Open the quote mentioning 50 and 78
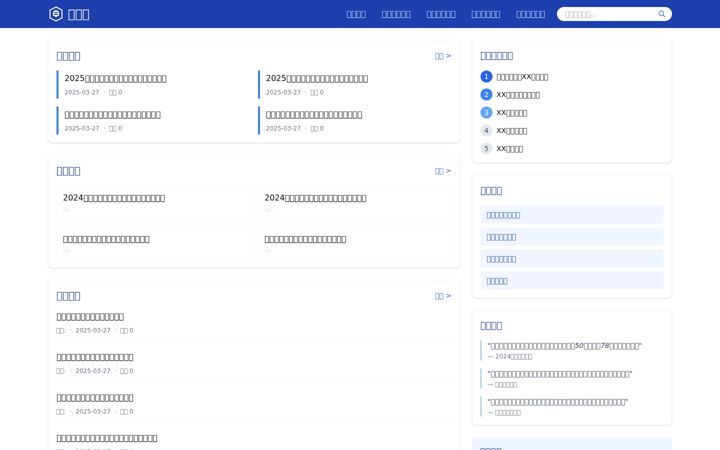The image size is (720, 450). [565, 346]
